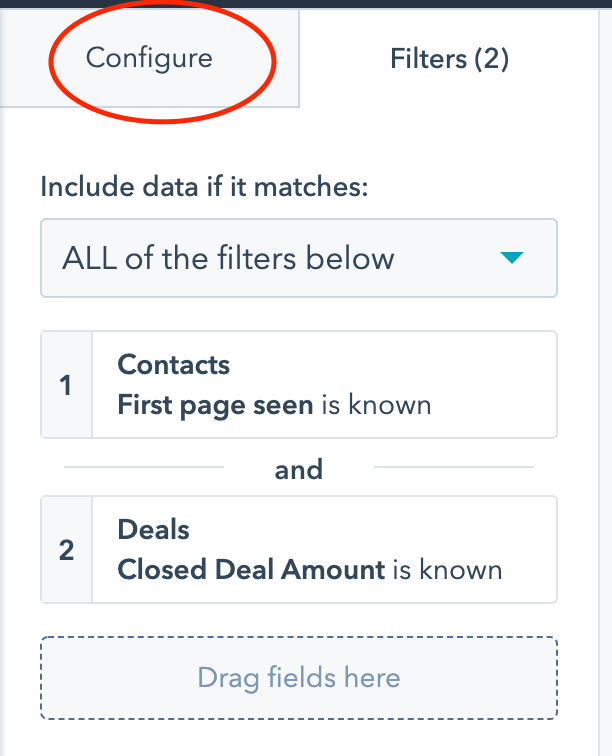Click 'is known' on the Deals filter
Viewport: 612px width, 756px height.
click(447, 570)
